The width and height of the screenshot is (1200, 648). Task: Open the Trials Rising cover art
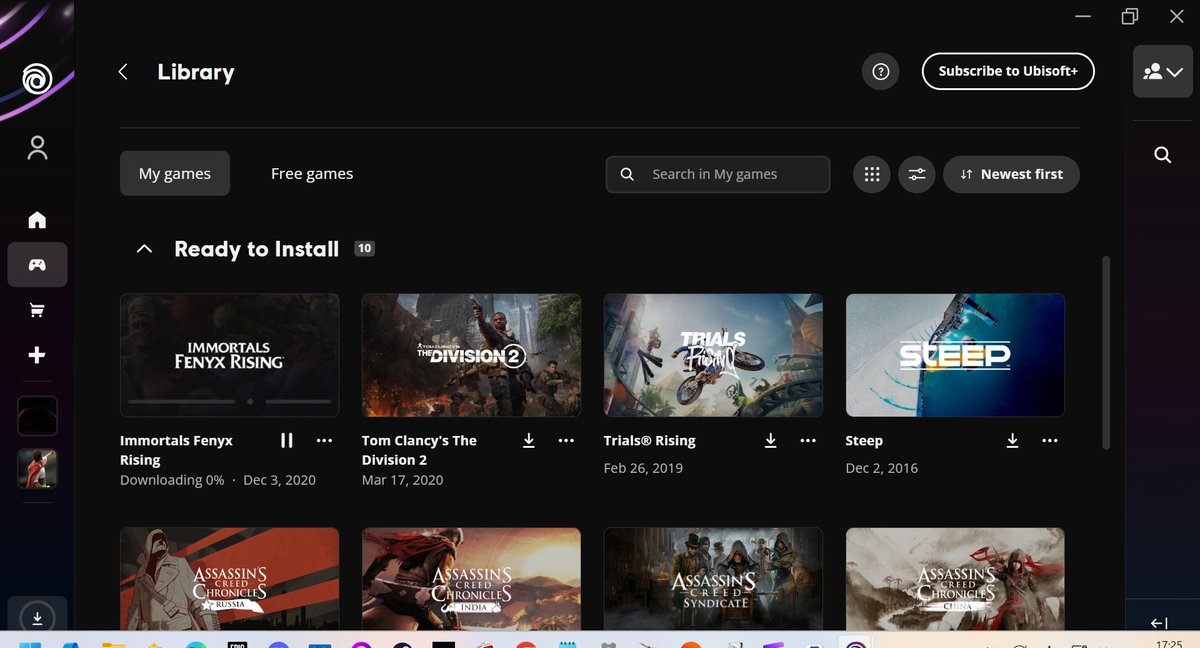(713, 355)
